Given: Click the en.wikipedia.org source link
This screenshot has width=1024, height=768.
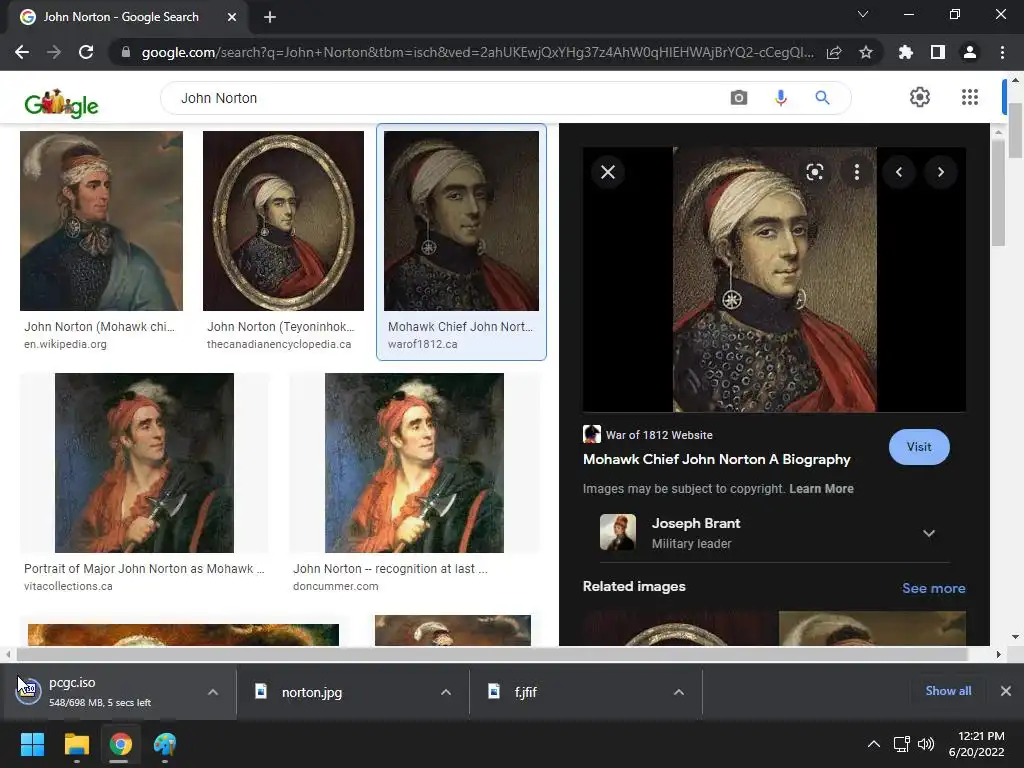Looking at the screenshot, I should (x=65, y=344).
